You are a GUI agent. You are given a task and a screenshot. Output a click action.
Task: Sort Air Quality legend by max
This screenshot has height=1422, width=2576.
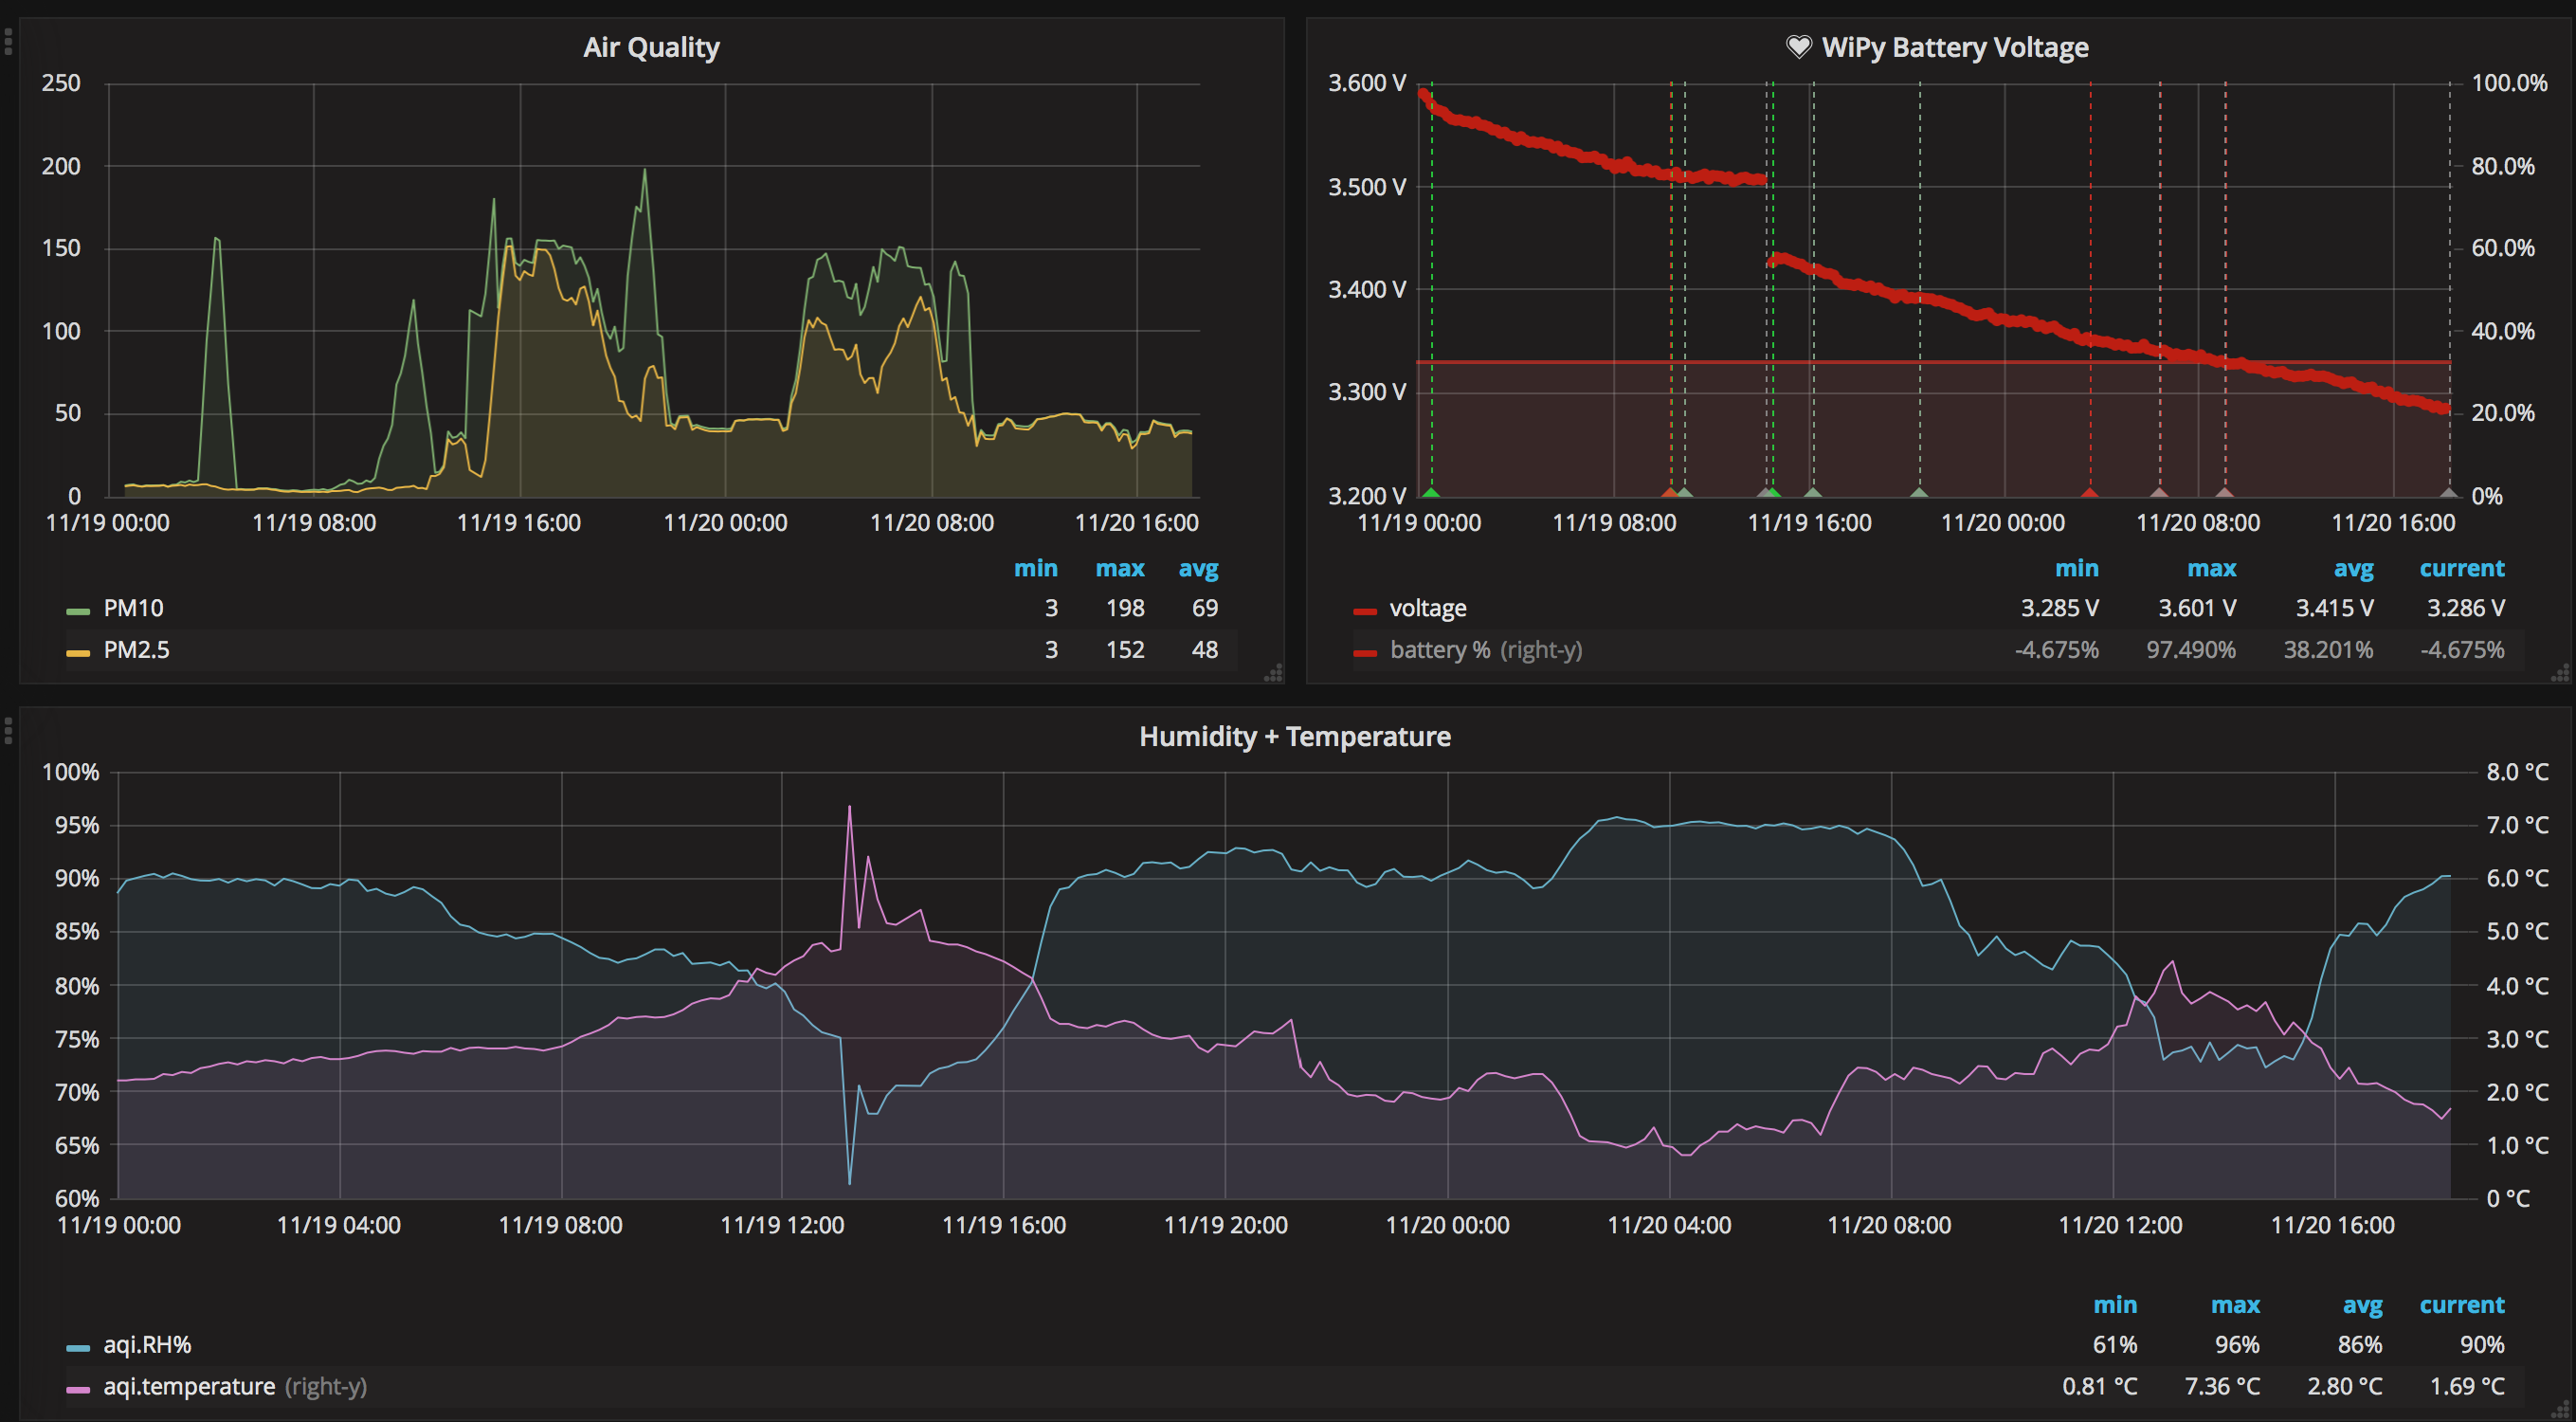click(1120, 568)
